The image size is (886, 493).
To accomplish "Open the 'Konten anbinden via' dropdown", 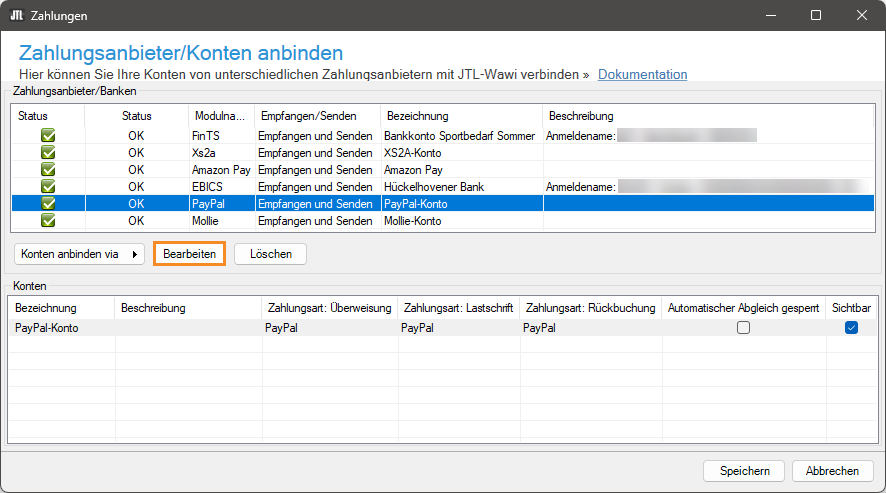I will (x=79, y=254).
